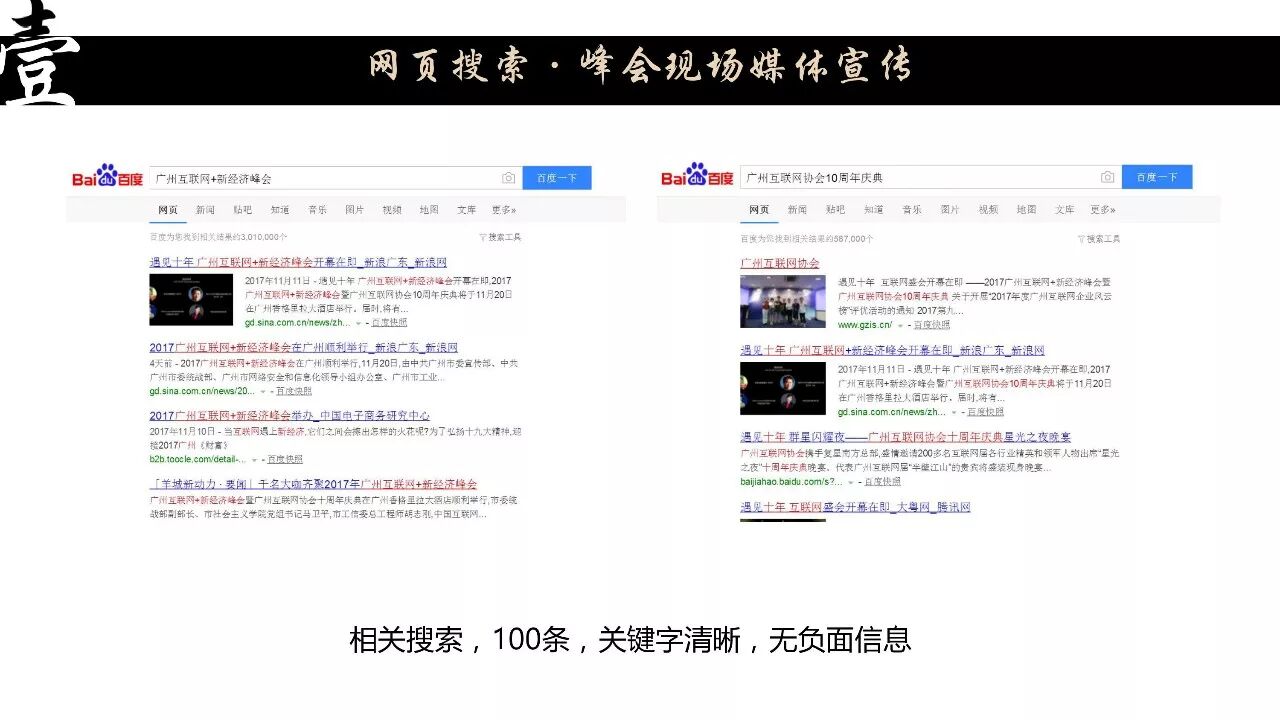Select the 视频 tab in the 10周年庆典 search

point(988,210)
